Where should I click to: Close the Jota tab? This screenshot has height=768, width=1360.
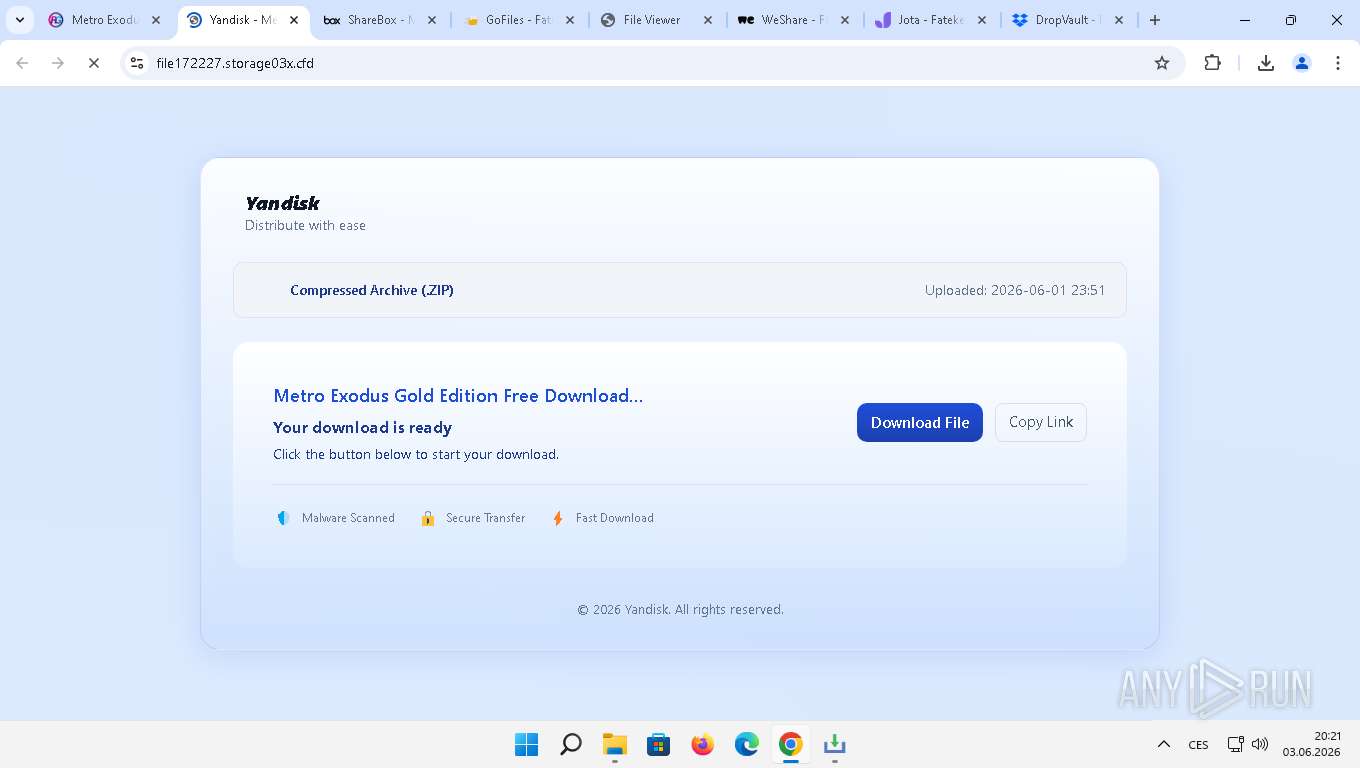coord(981,20)
